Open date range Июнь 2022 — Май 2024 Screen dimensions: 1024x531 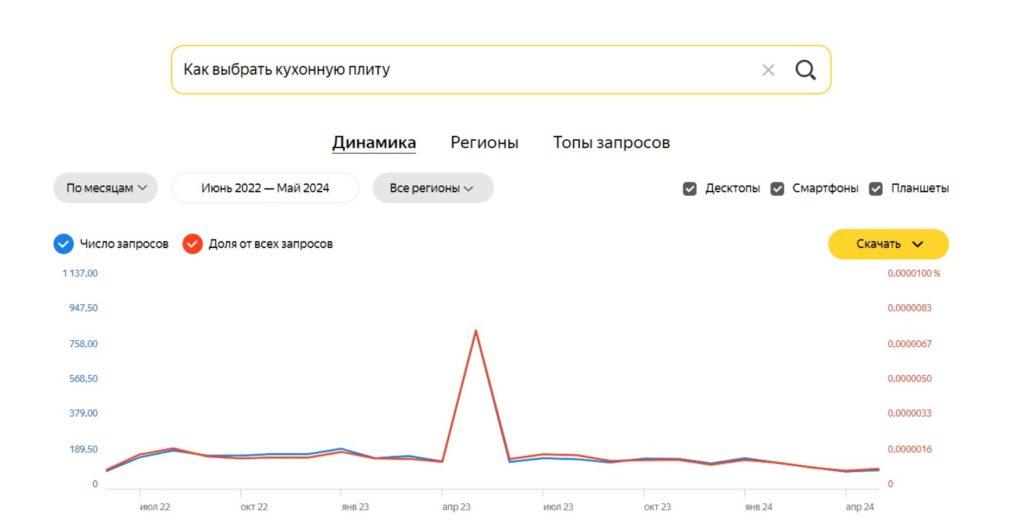[265, 188]
